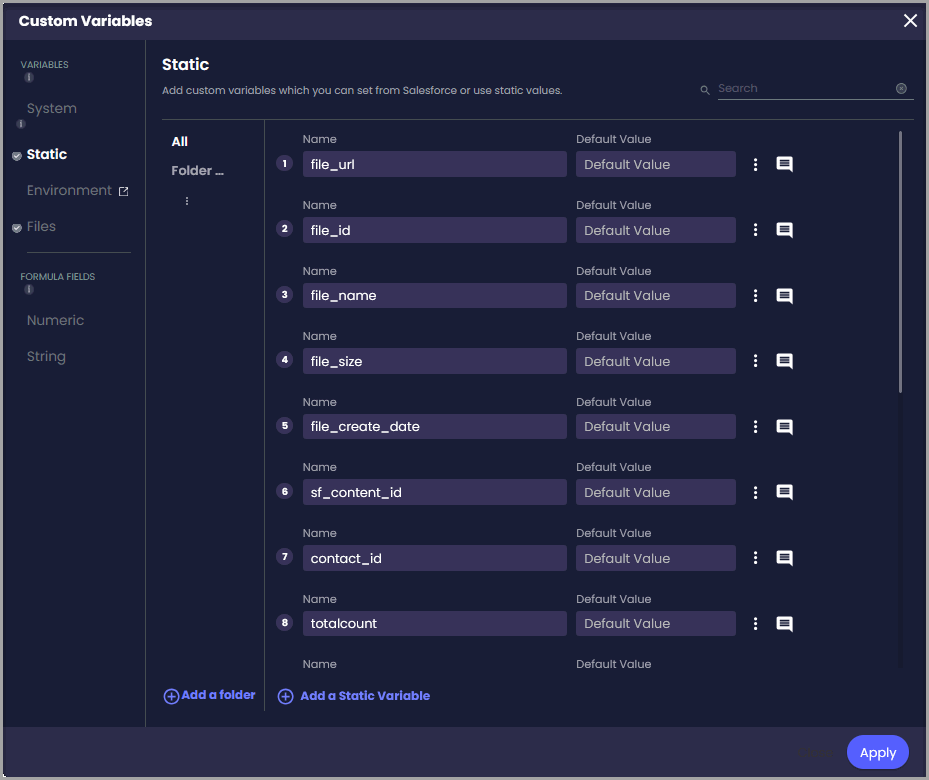The image size is (929, 780).
Task: Open the three-dot menu for sf_content_id
Action: click(755, 492)
